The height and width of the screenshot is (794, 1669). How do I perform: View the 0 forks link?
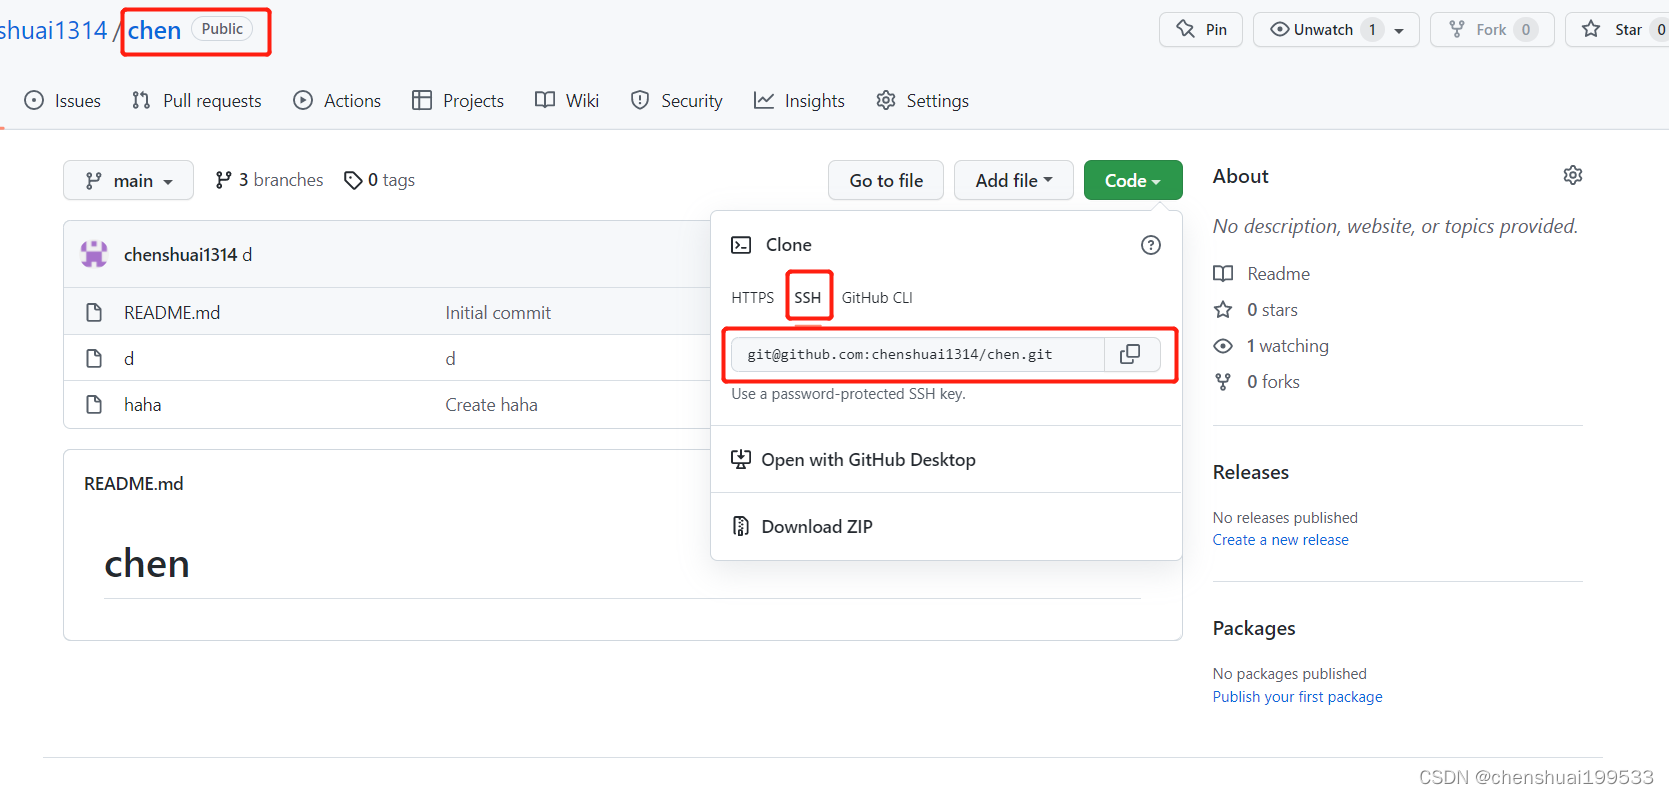point(1273,382)
